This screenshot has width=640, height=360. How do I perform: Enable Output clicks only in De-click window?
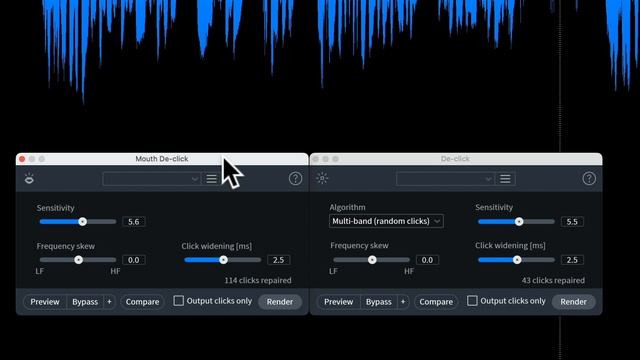472,301
